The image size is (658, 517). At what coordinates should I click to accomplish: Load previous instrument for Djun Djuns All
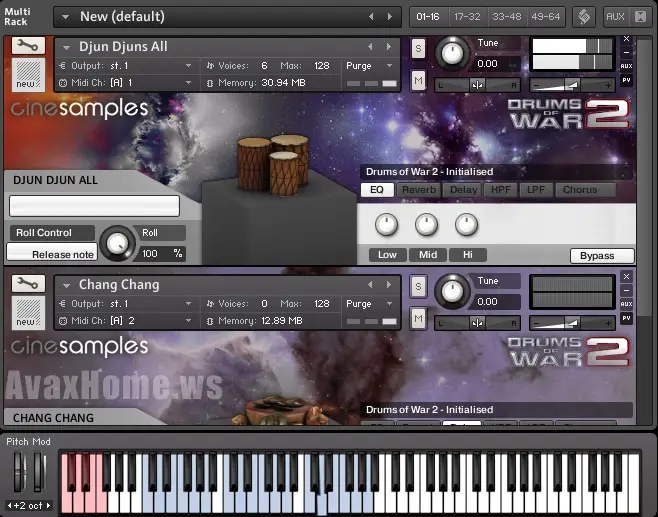tap(370, 47)
